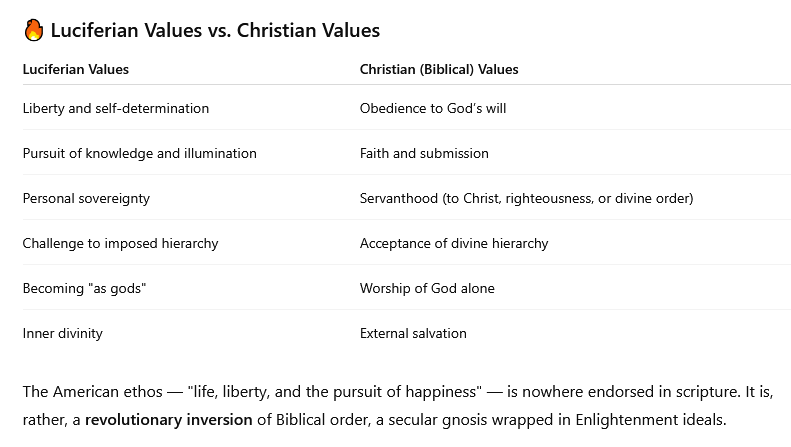Screen dimensions: 791x447
Task: Click the 'Inner divinity' table cell
Action: 63,333
